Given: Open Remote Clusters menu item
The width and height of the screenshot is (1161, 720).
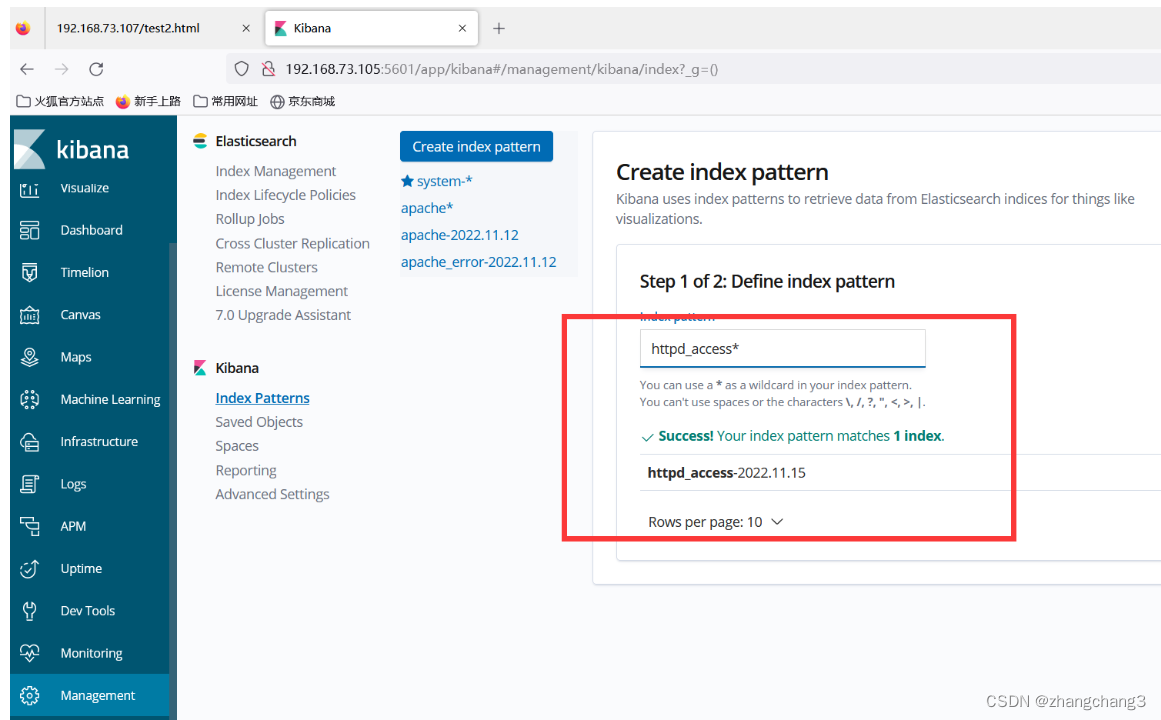Looking at the screenshot, I should click(267, 267).
